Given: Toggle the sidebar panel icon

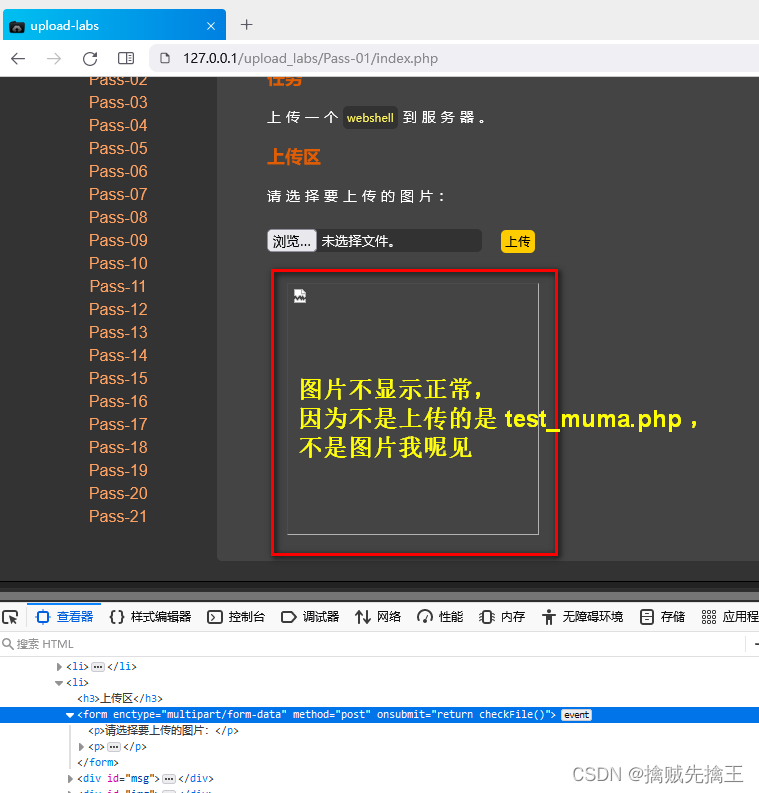Looking at the screenshot, I should click(x=126, y=58).
